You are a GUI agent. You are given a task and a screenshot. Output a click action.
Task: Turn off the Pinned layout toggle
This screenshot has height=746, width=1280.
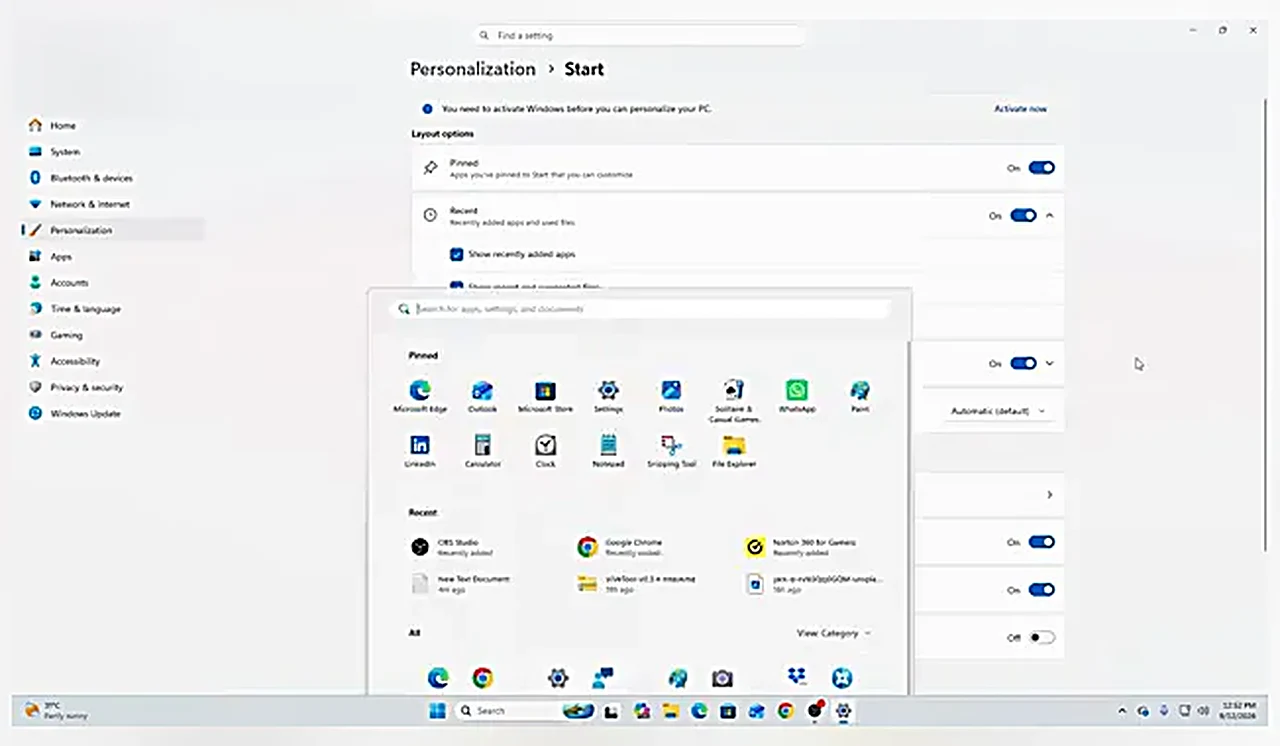1042,168
